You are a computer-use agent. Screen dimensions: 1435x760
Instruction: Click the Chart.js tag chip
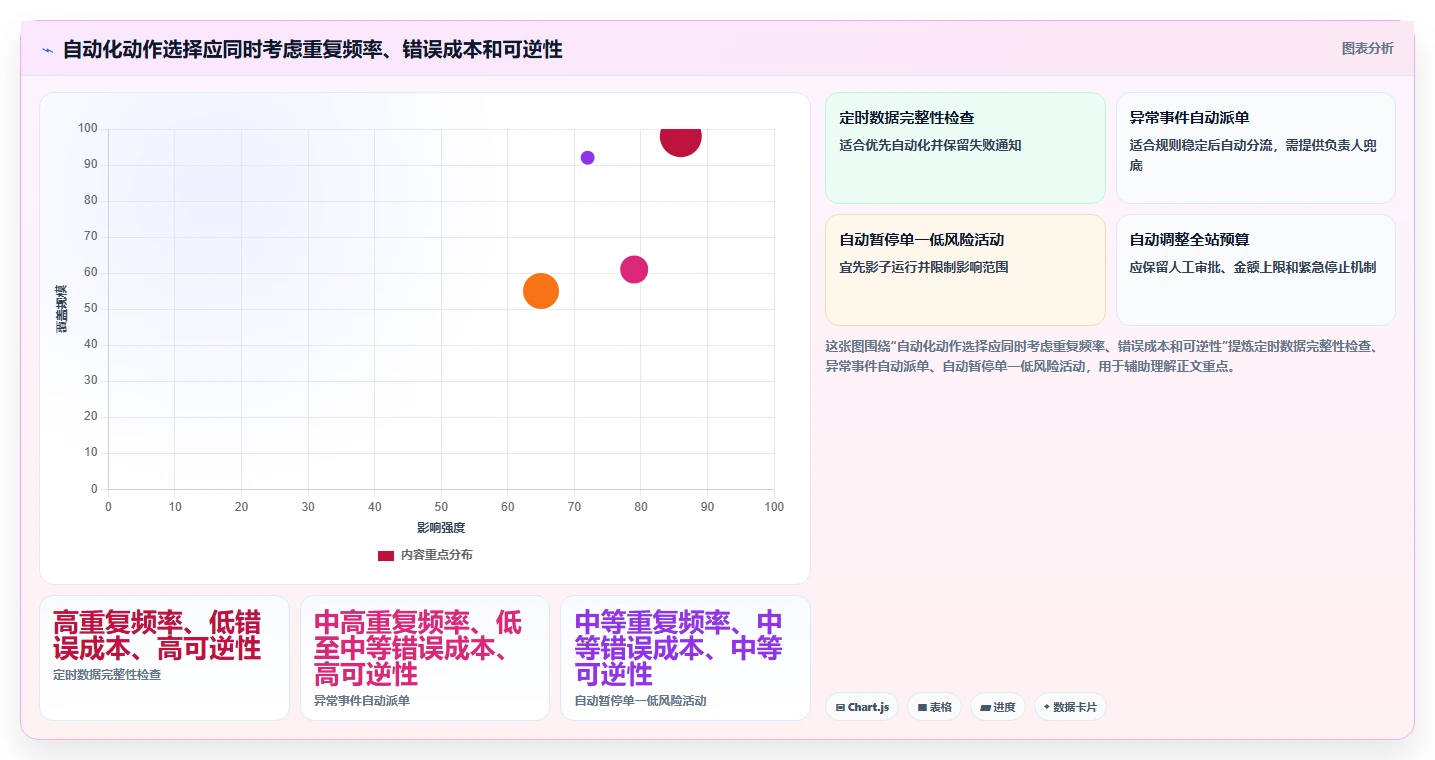click(862, 707)
